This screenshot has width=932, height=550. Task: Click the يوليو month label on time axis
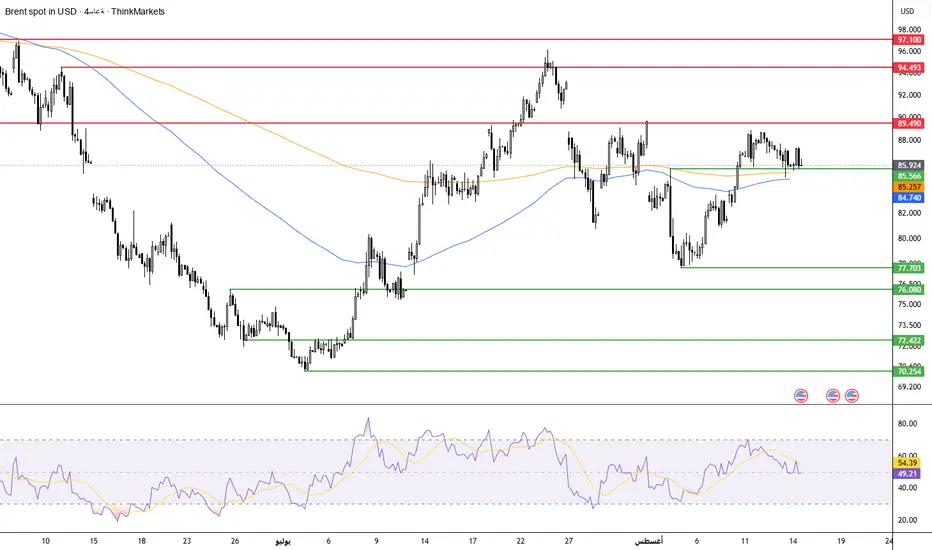[283, 541]
